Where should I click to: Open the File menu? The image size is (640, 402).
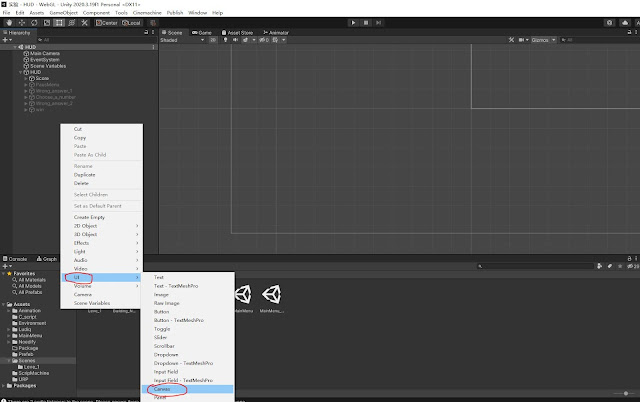6,13
